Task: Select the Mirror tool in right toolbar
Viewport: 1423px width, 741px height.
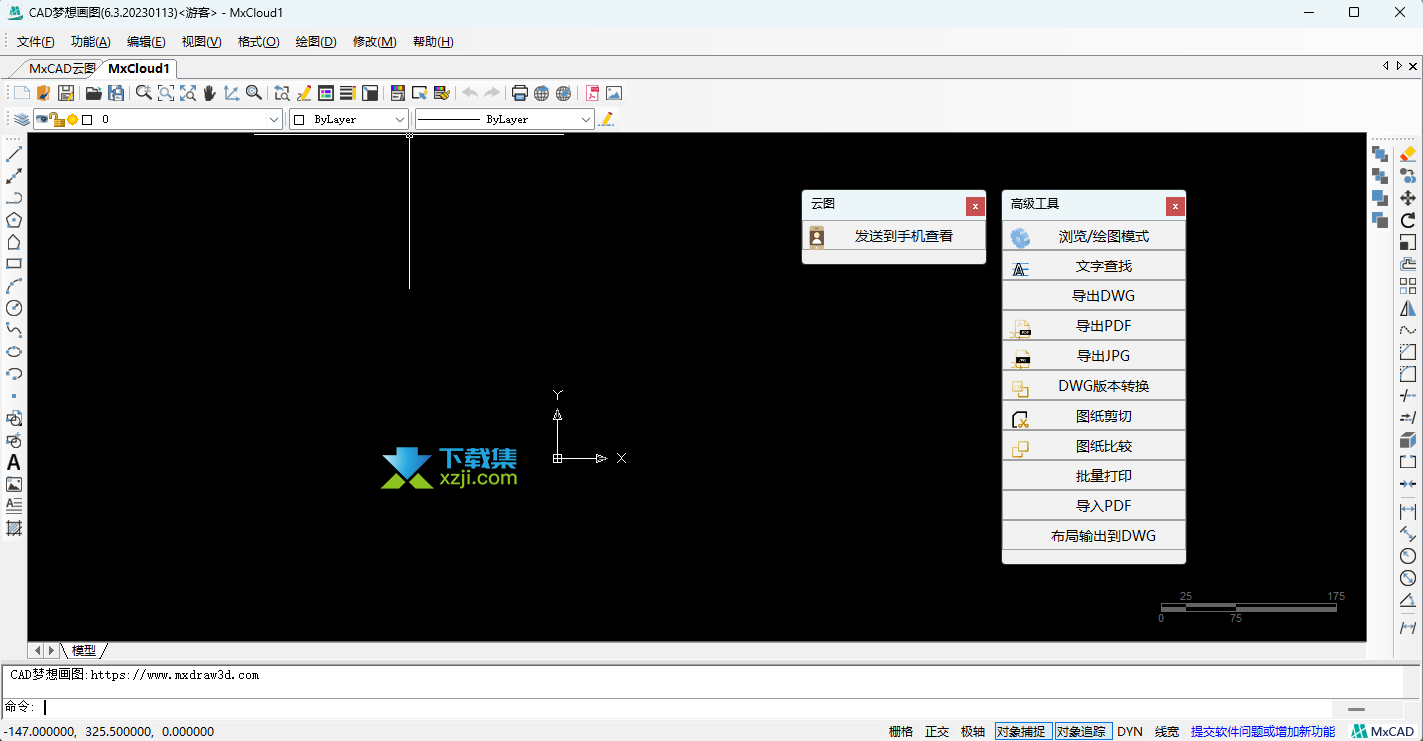Action: [x=1408, y=308]
